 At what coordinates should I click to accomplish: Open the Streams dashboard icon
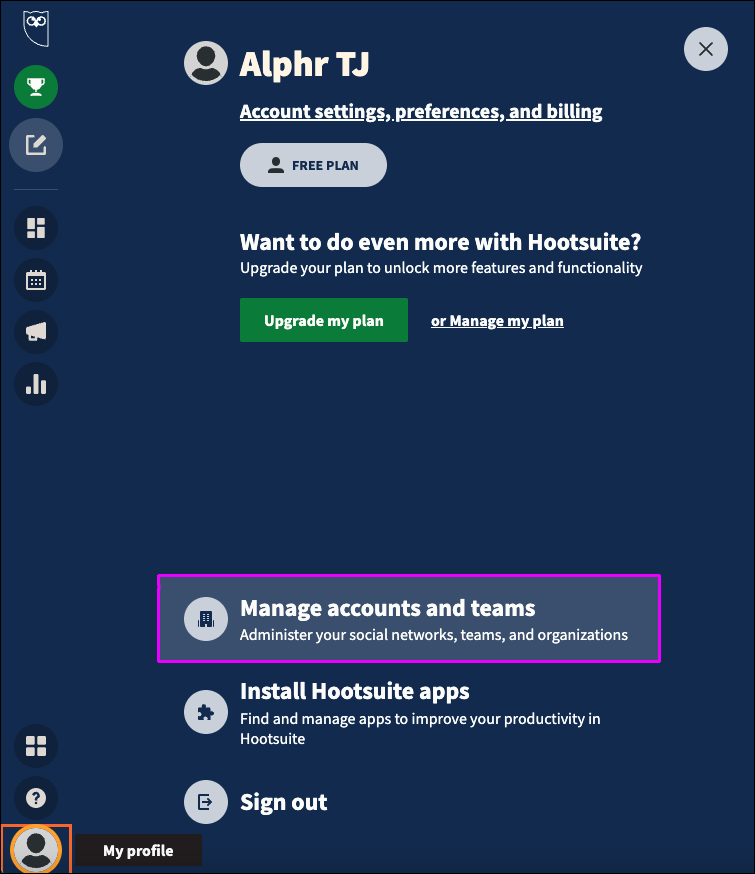tap(36, 228)
